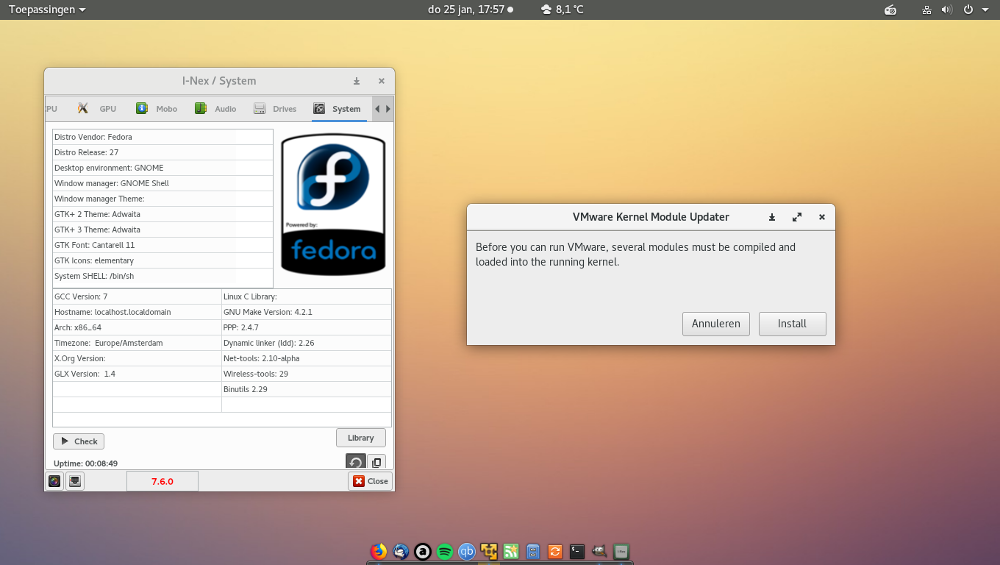Switch to the Audio tab
The width and height of the screenshot is (1000, 565).
[x=216, y=108]
